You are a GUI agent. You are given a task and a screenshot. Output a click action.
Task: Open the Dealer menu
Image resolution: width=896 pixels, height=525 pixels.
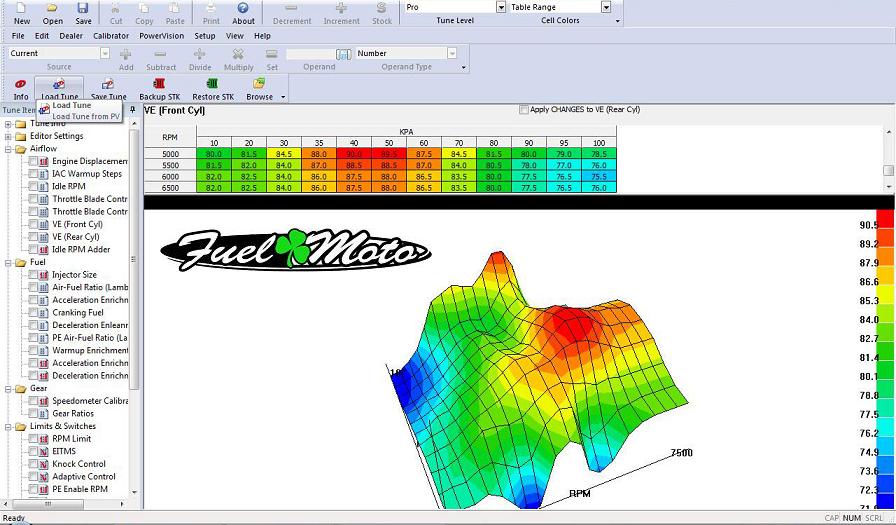pyautogui.click(x=71, y=35)
